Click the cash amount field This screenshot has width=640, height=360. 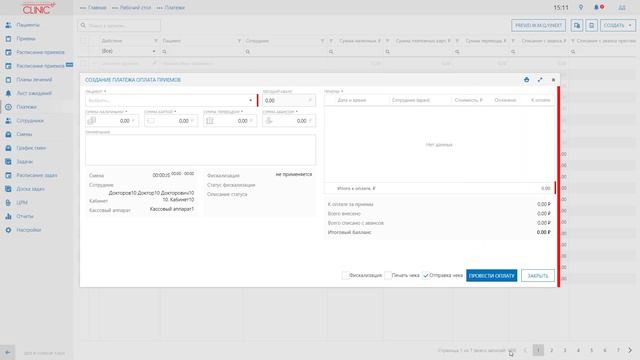[112, 121]
